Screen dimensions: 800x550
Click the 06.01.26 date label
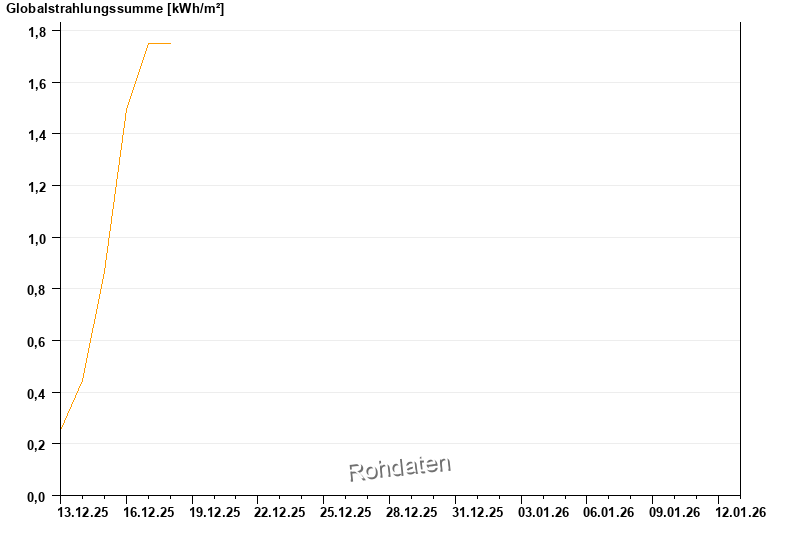click(610, 512)
